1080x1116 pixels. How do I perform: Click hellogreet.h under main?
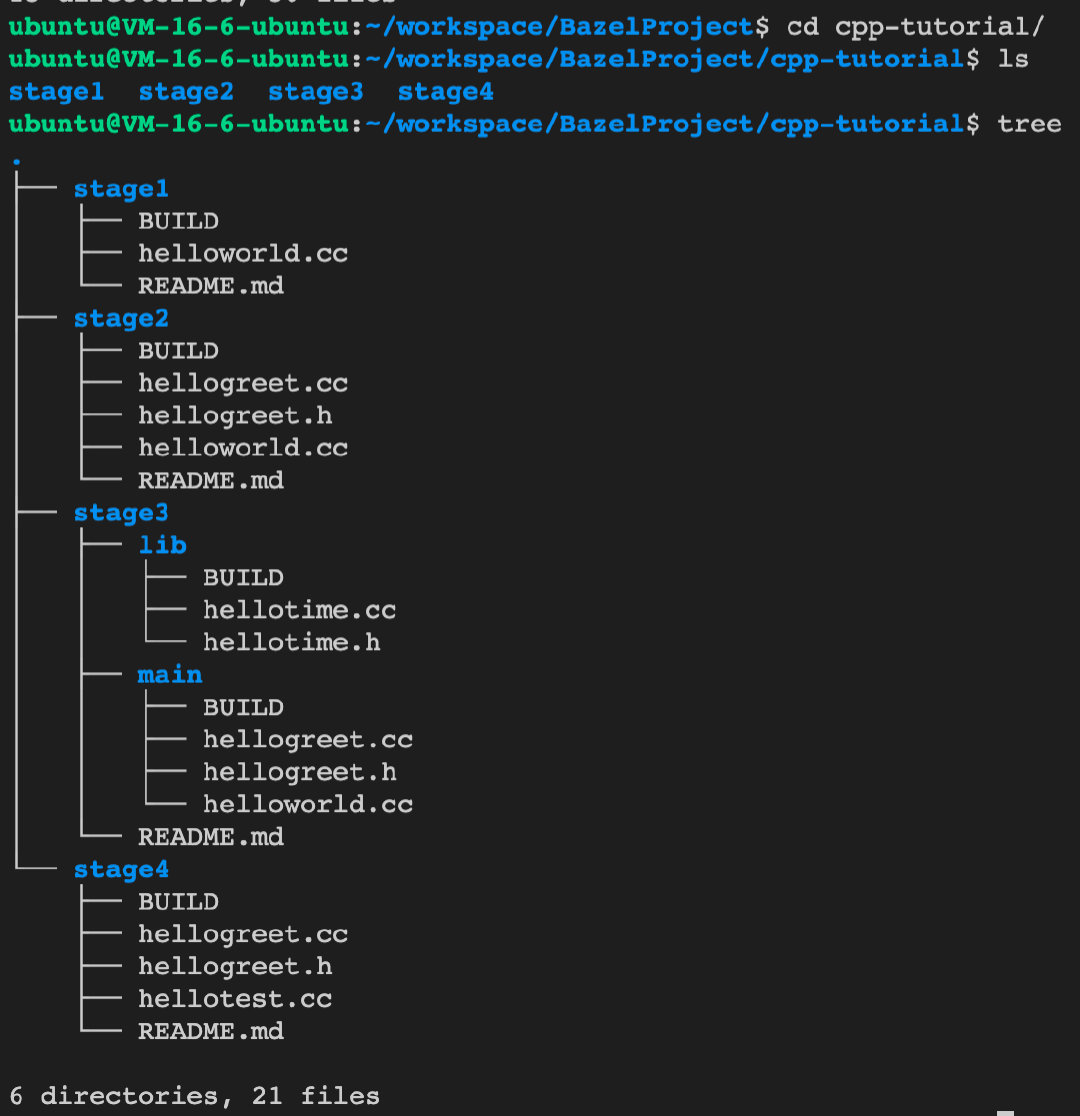click(x=300, y=772)
